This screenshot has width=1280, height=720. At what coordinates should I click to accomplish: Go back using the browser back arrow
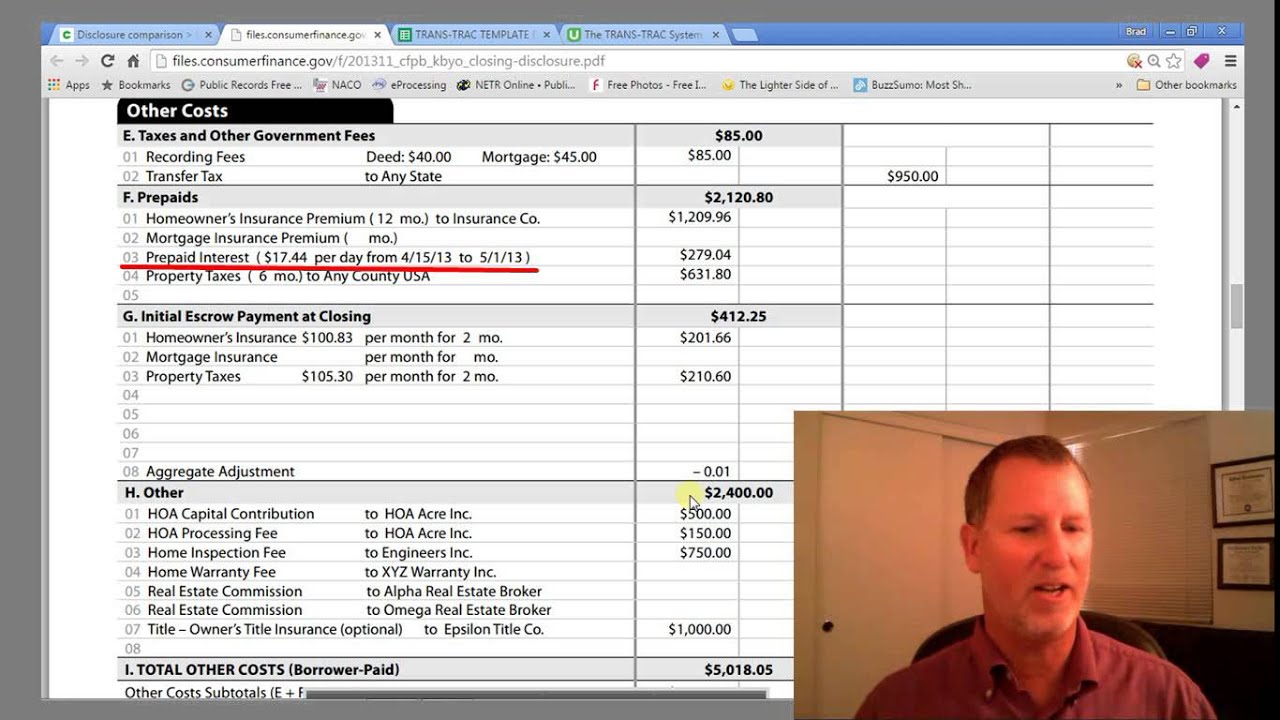pyautogui.click(x=57, y=61)
